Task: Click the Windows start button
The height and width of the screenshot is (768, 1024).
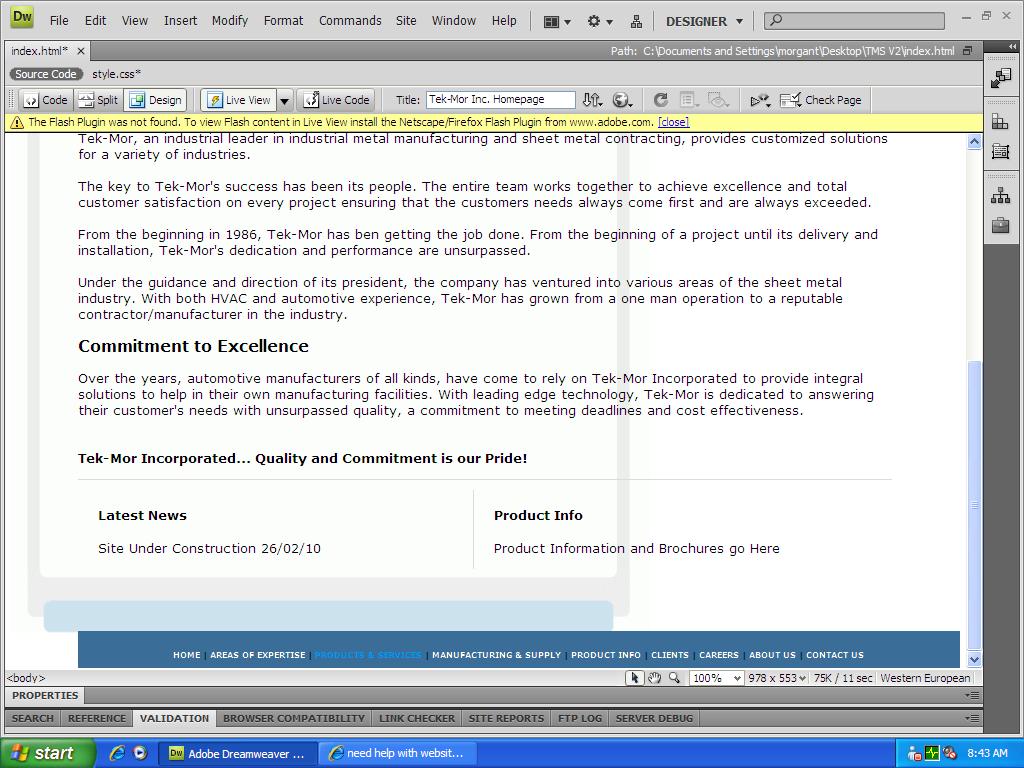Action: tap(47, 753)
